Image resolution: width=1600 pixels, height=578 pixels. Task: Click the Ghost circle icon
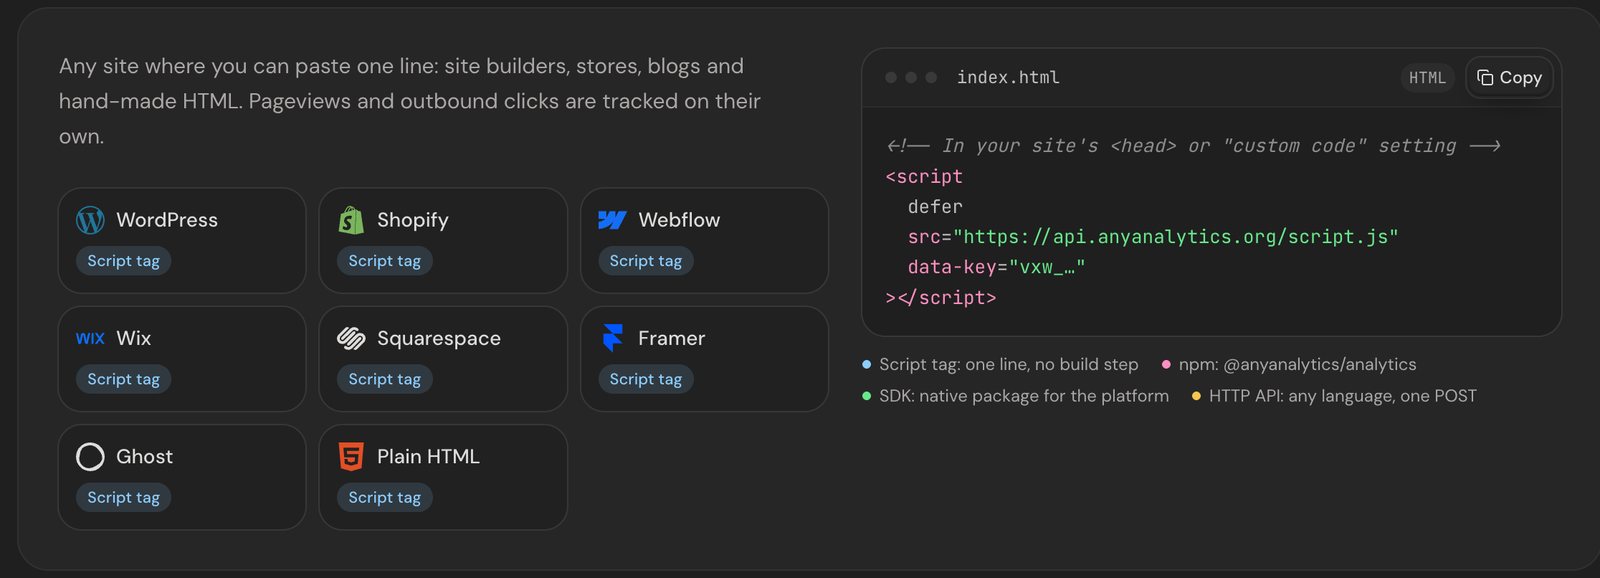point(90,457)
